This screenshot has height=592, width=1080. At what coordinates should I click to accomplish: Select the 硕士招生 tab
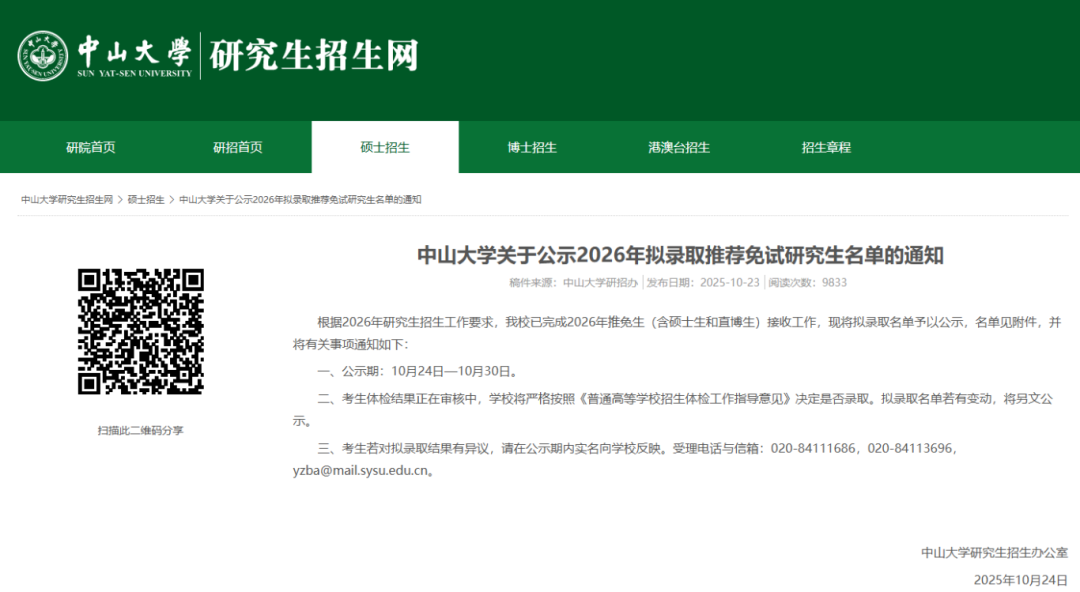[385, 147]
